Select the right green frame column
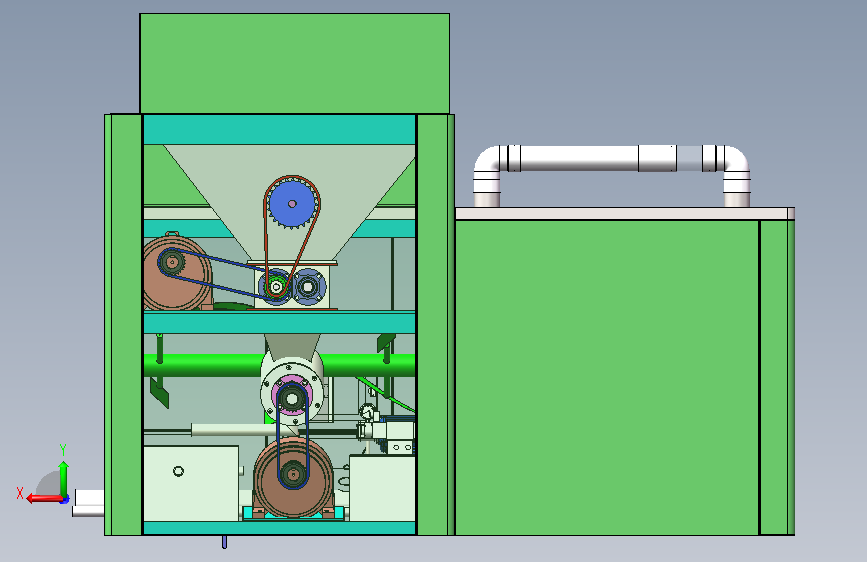 (x=436, y=325)
